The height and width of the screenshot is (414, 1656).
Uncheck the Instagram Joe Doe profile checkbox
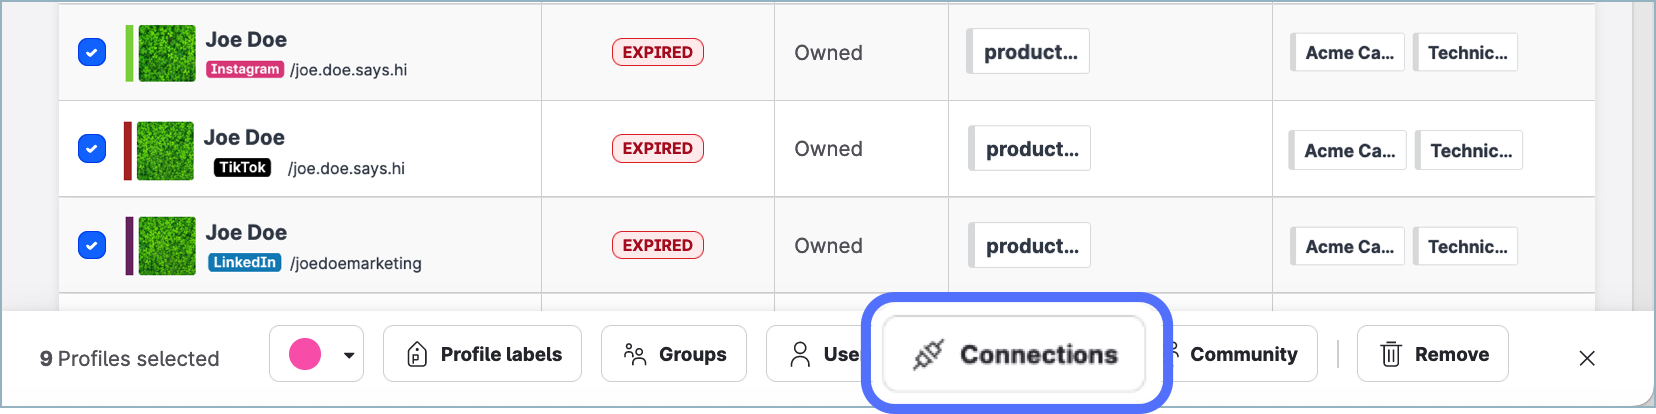(92, 52)
